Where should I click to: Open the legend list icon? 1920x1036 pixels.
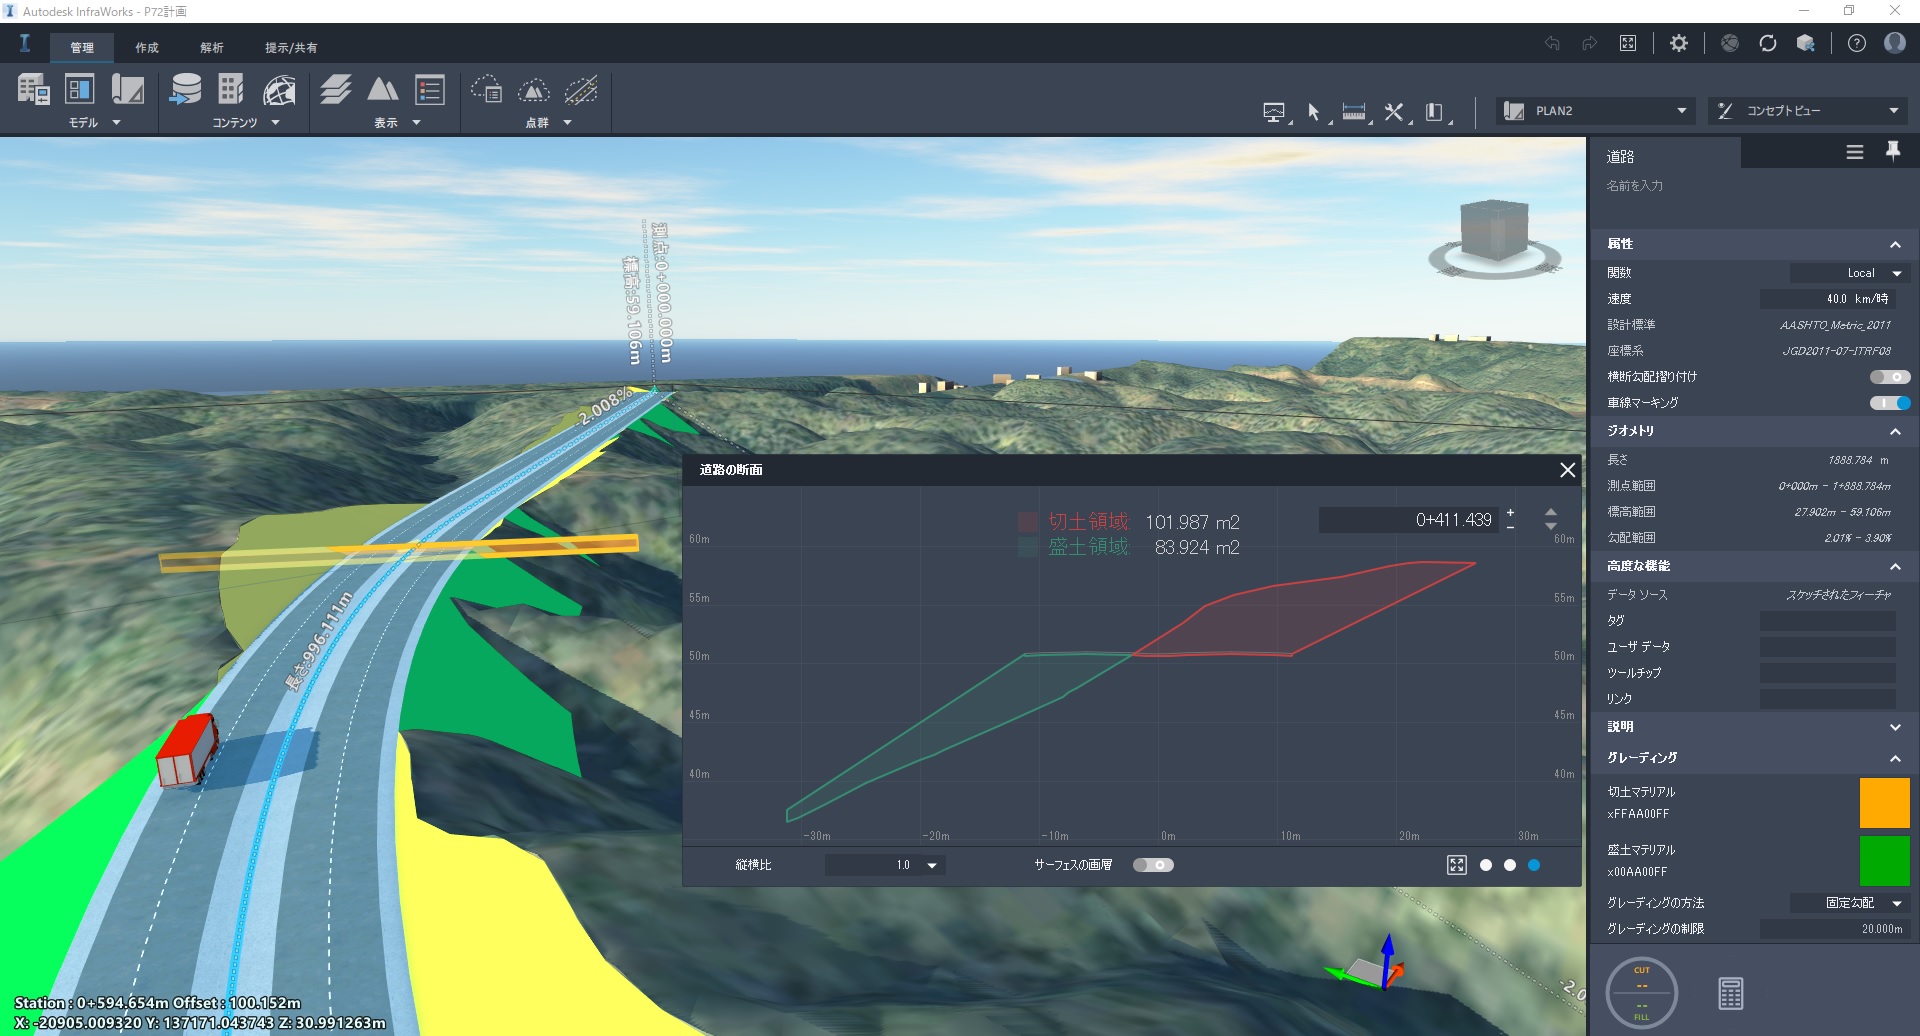(x=430, y=90)
